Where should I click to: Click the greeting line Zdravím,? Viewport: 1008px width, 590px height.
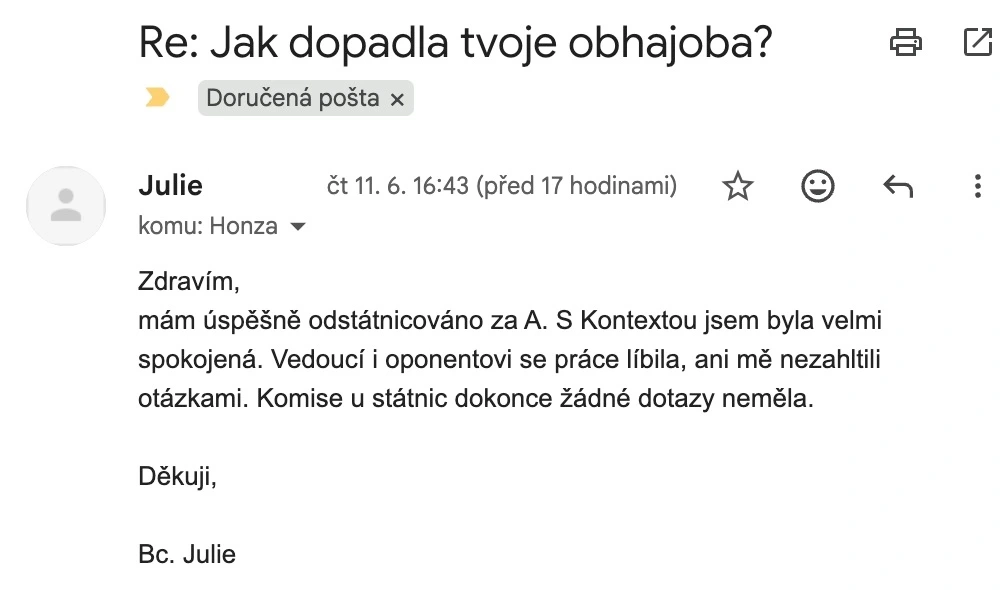pos(189,282)
